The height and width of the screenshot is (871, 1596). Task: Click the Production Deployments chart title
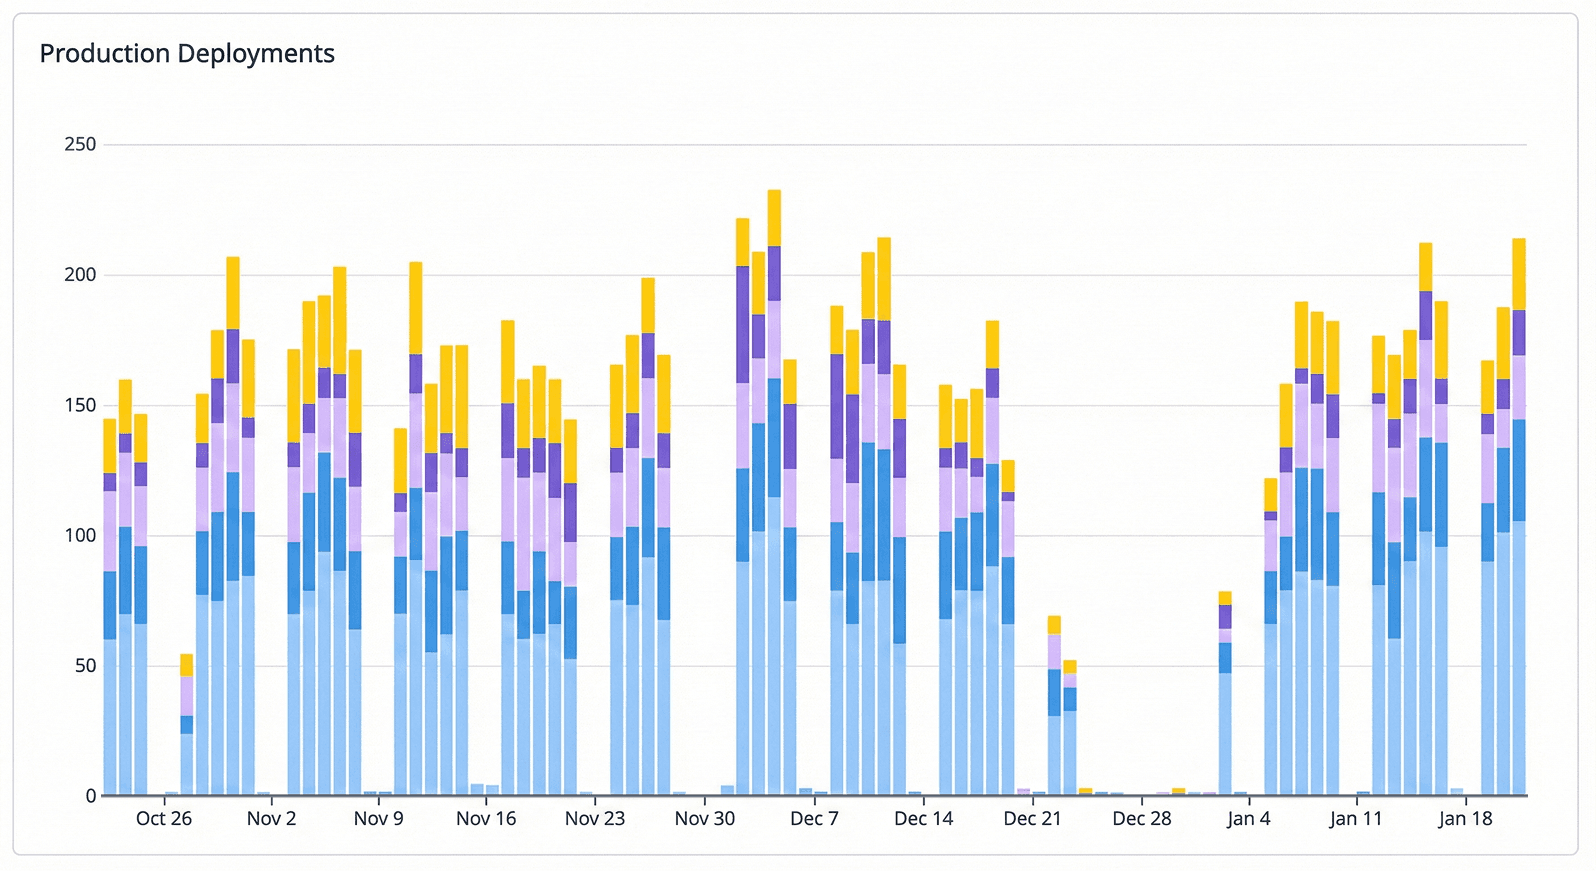point(187,54)
